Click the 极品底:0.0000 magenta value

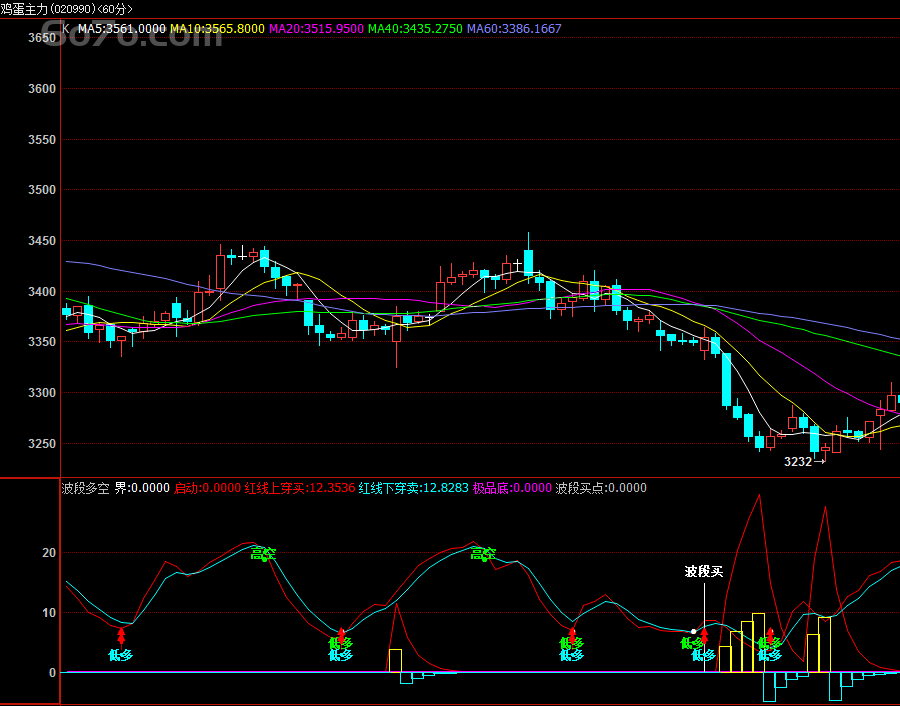click(x=512, y=488)
